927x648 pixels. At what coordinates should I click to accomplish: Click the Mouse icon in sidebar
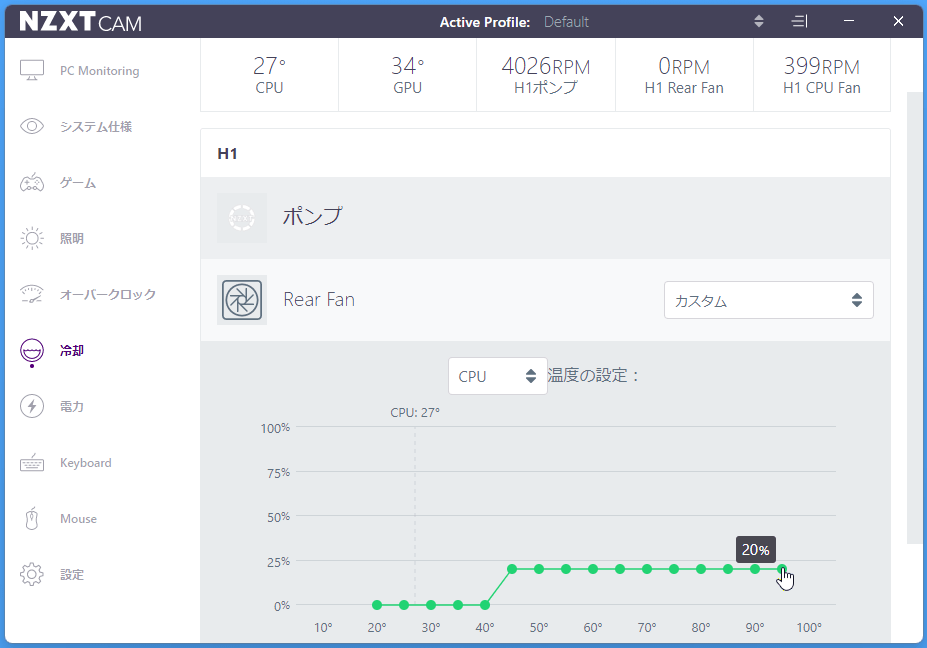(x=32, y=519)
